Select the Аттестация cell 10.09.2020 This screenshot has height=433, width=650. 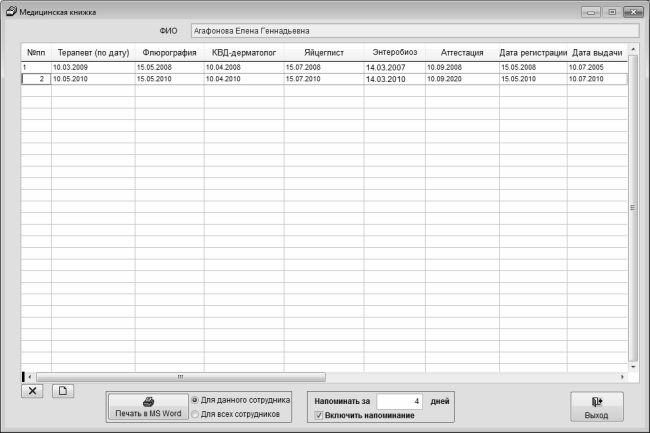[x=461, y=78]
